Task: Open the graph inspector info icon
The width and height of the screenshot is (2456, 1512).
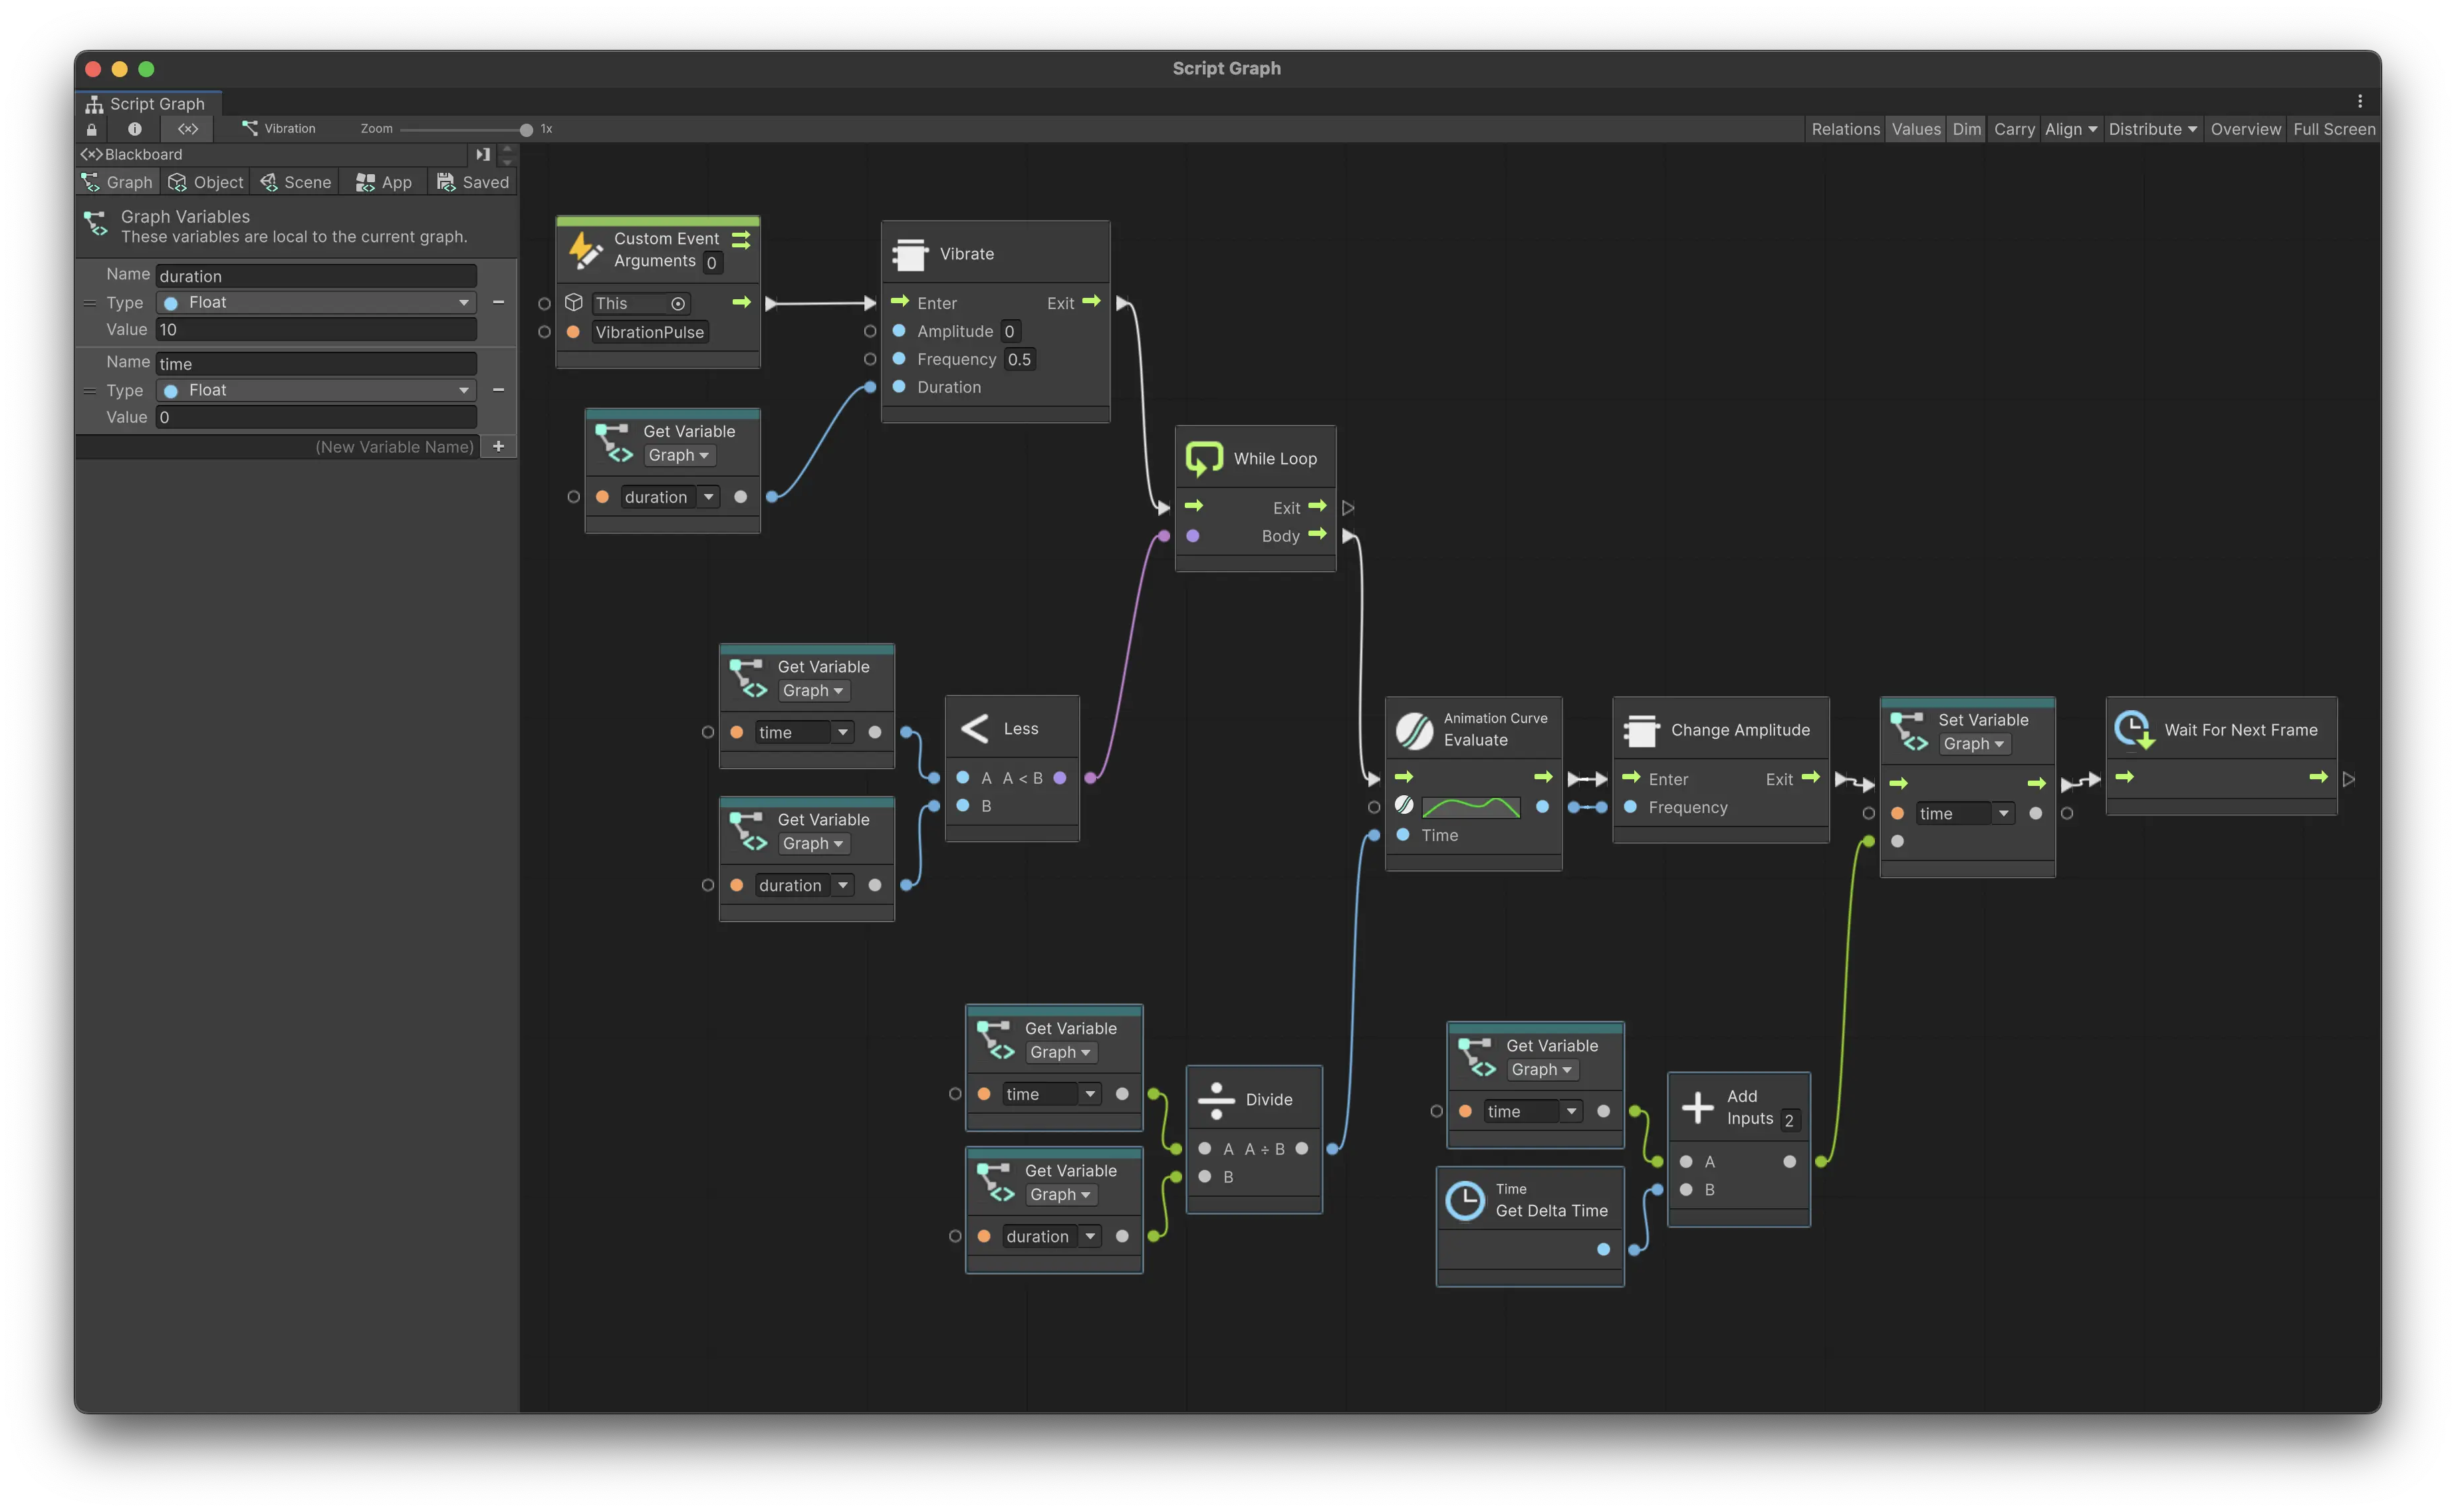Action: [135, 129]
